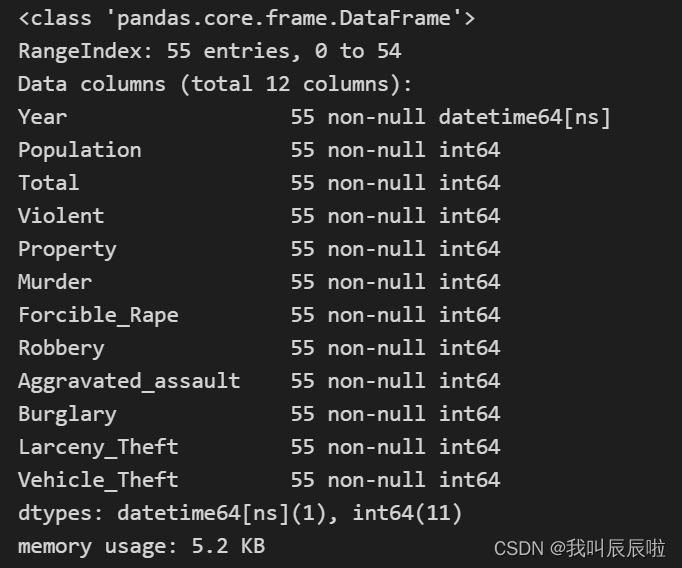Select the Population column name
Image resolution: width=682 pixels, height=568 pixels.
pyautogui.click(x=80, y=150)
